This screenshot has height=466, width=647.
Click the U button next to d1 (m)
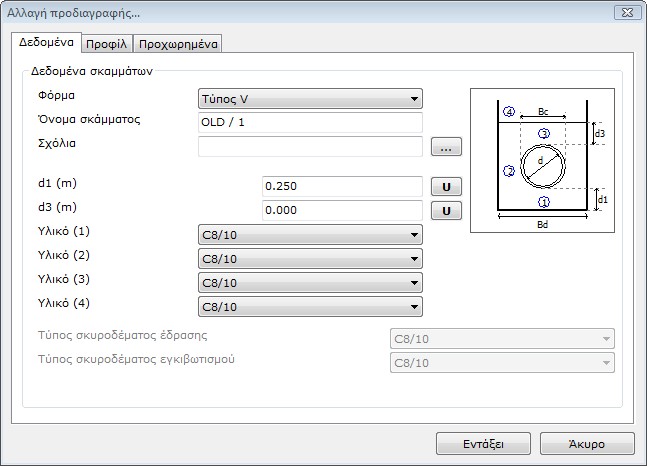445,187
